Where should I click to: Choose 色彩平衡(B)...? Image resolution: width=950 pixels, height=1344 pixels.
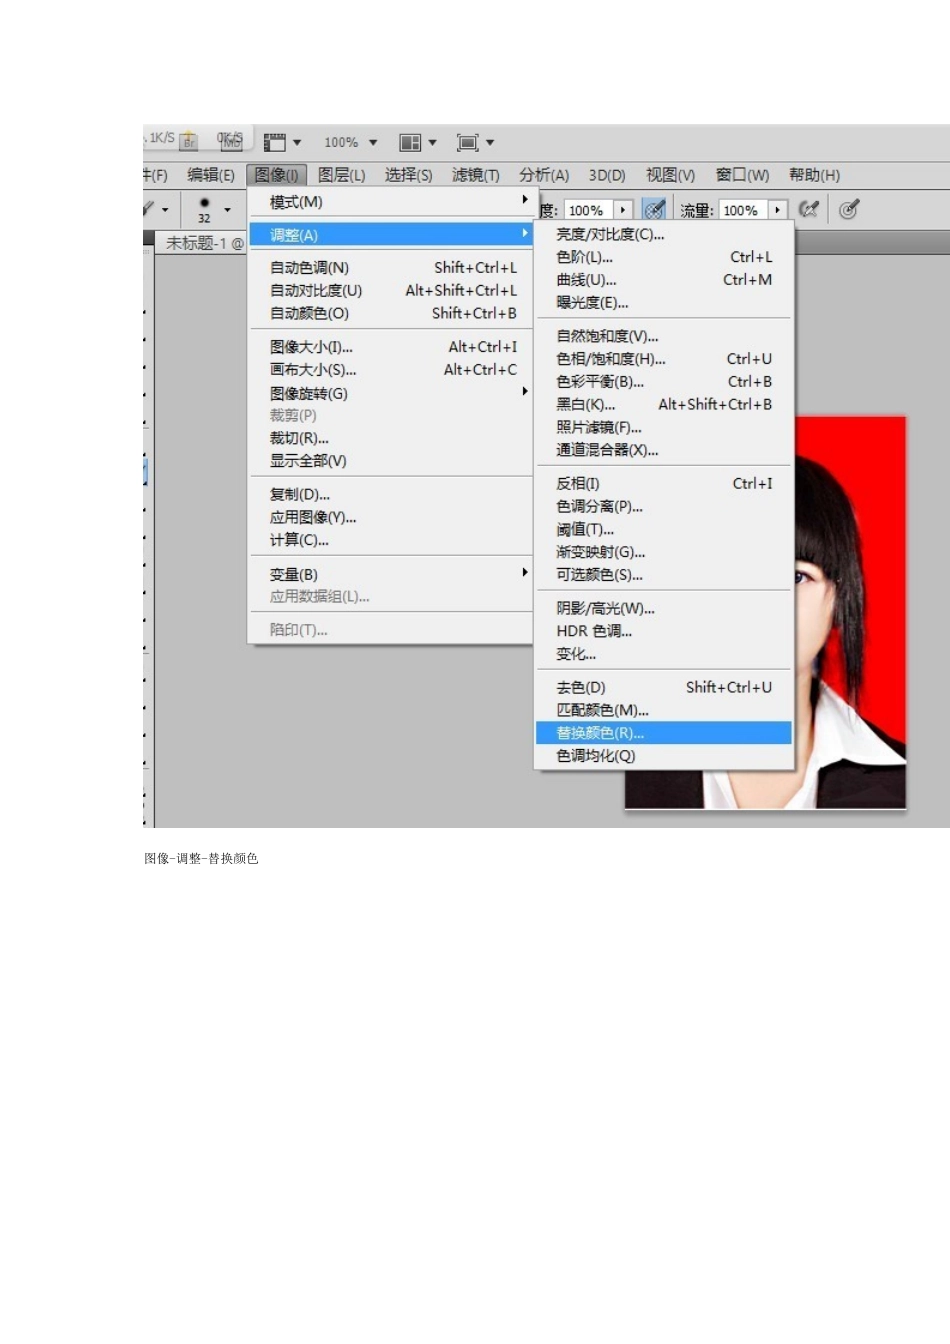[664, 382]
